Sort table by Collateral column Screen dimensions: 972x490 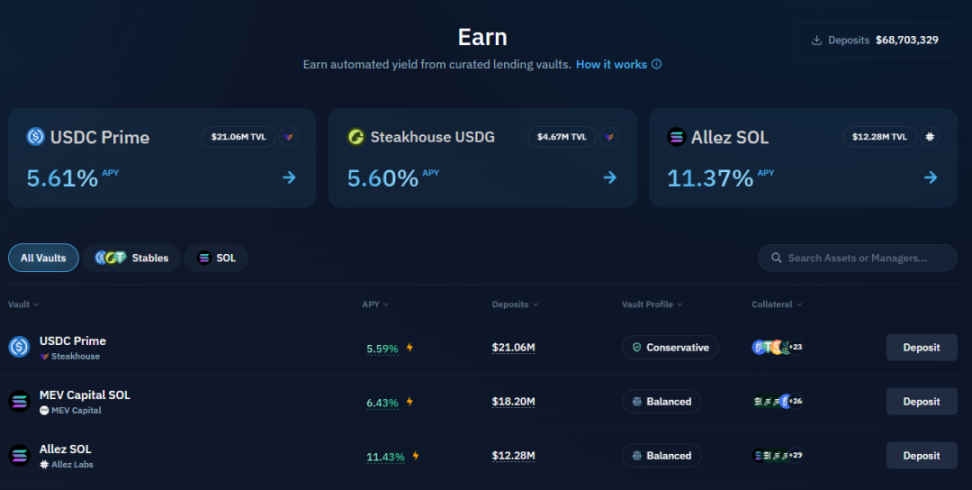pyautogui.click(x=776, y=304)
